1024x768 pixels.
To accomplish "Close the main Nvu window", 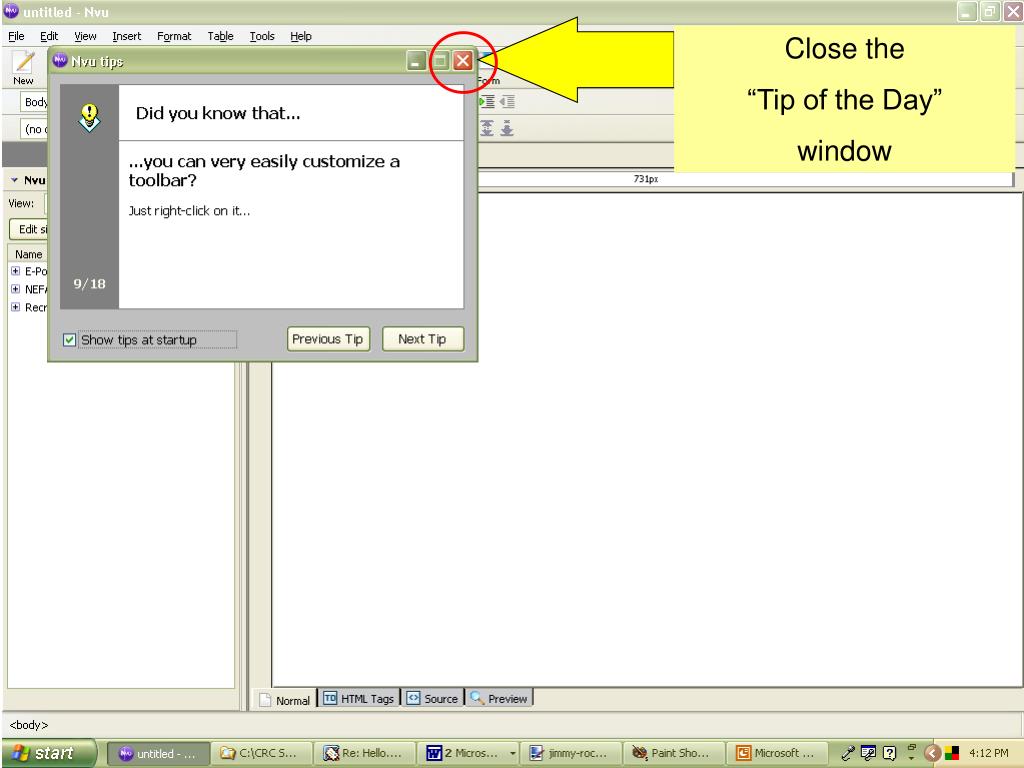I will click(x=1013, y=12).
